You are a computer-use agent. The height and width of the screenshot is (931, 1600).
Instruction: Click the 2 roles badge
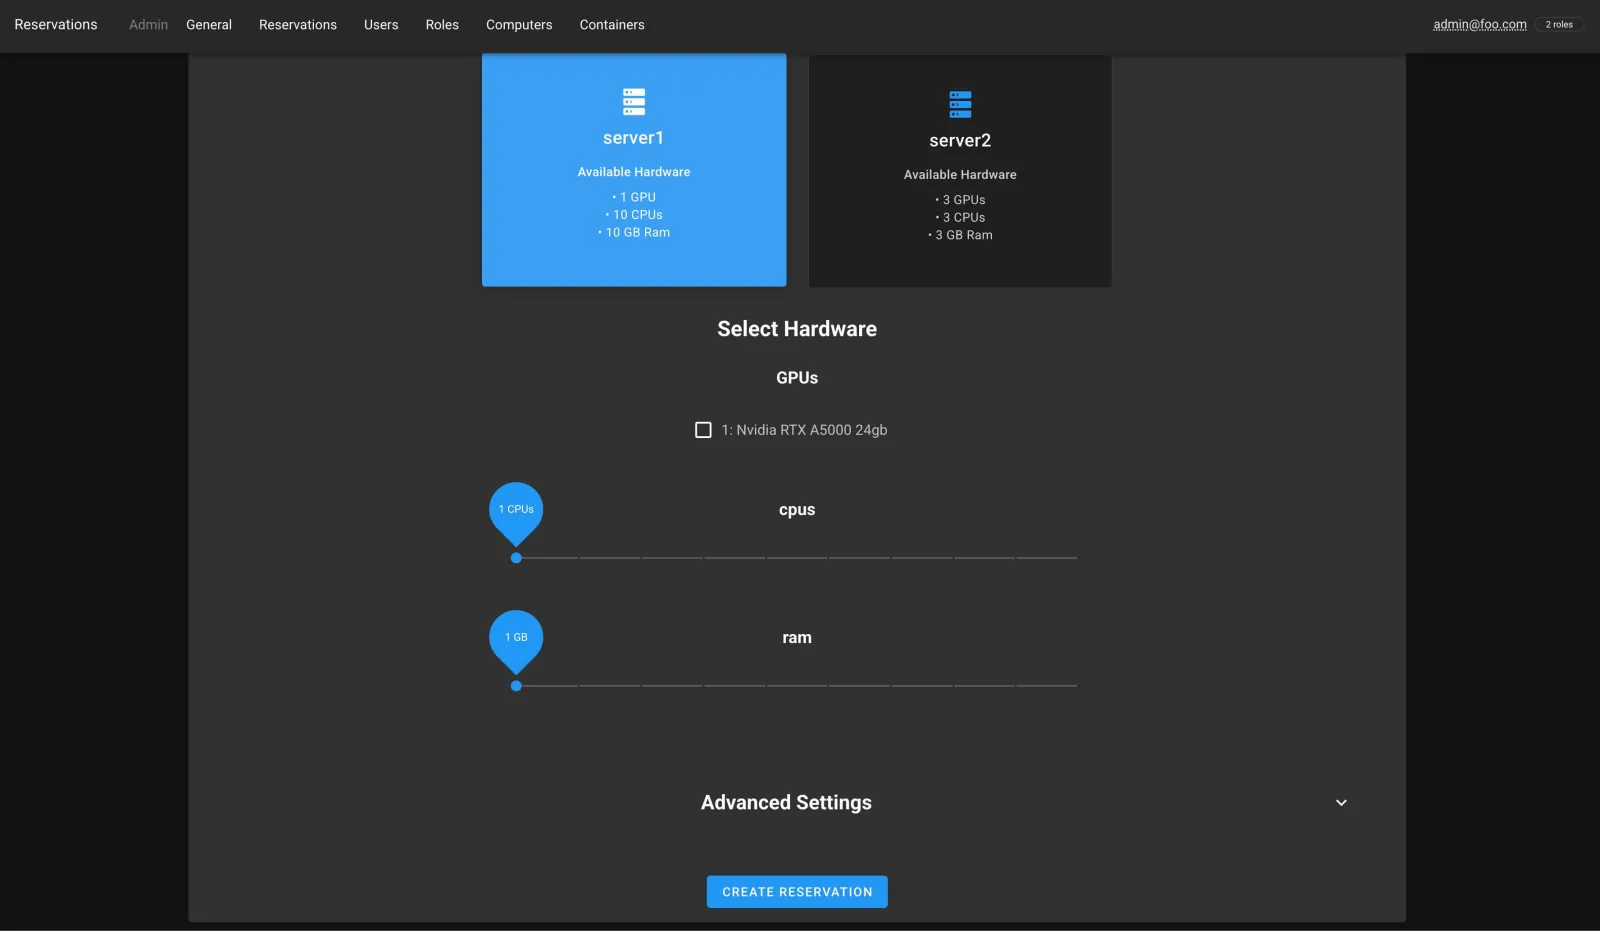coord(1559,25)
